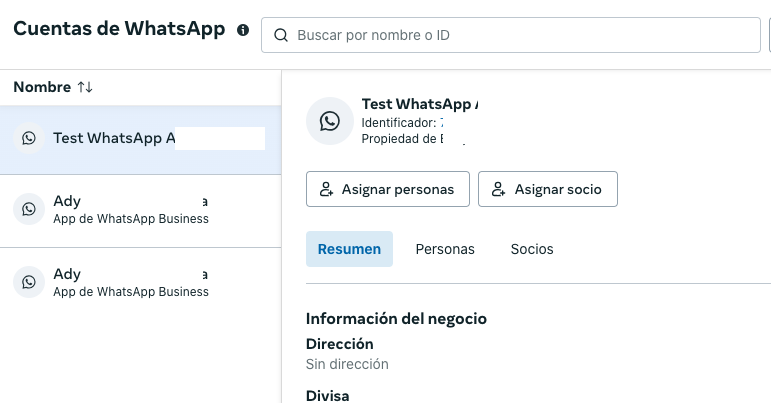This screenshot has height=403, width=771.
Task: Select the first Ady WhatsApp Business account
Action: click(130, 211)
